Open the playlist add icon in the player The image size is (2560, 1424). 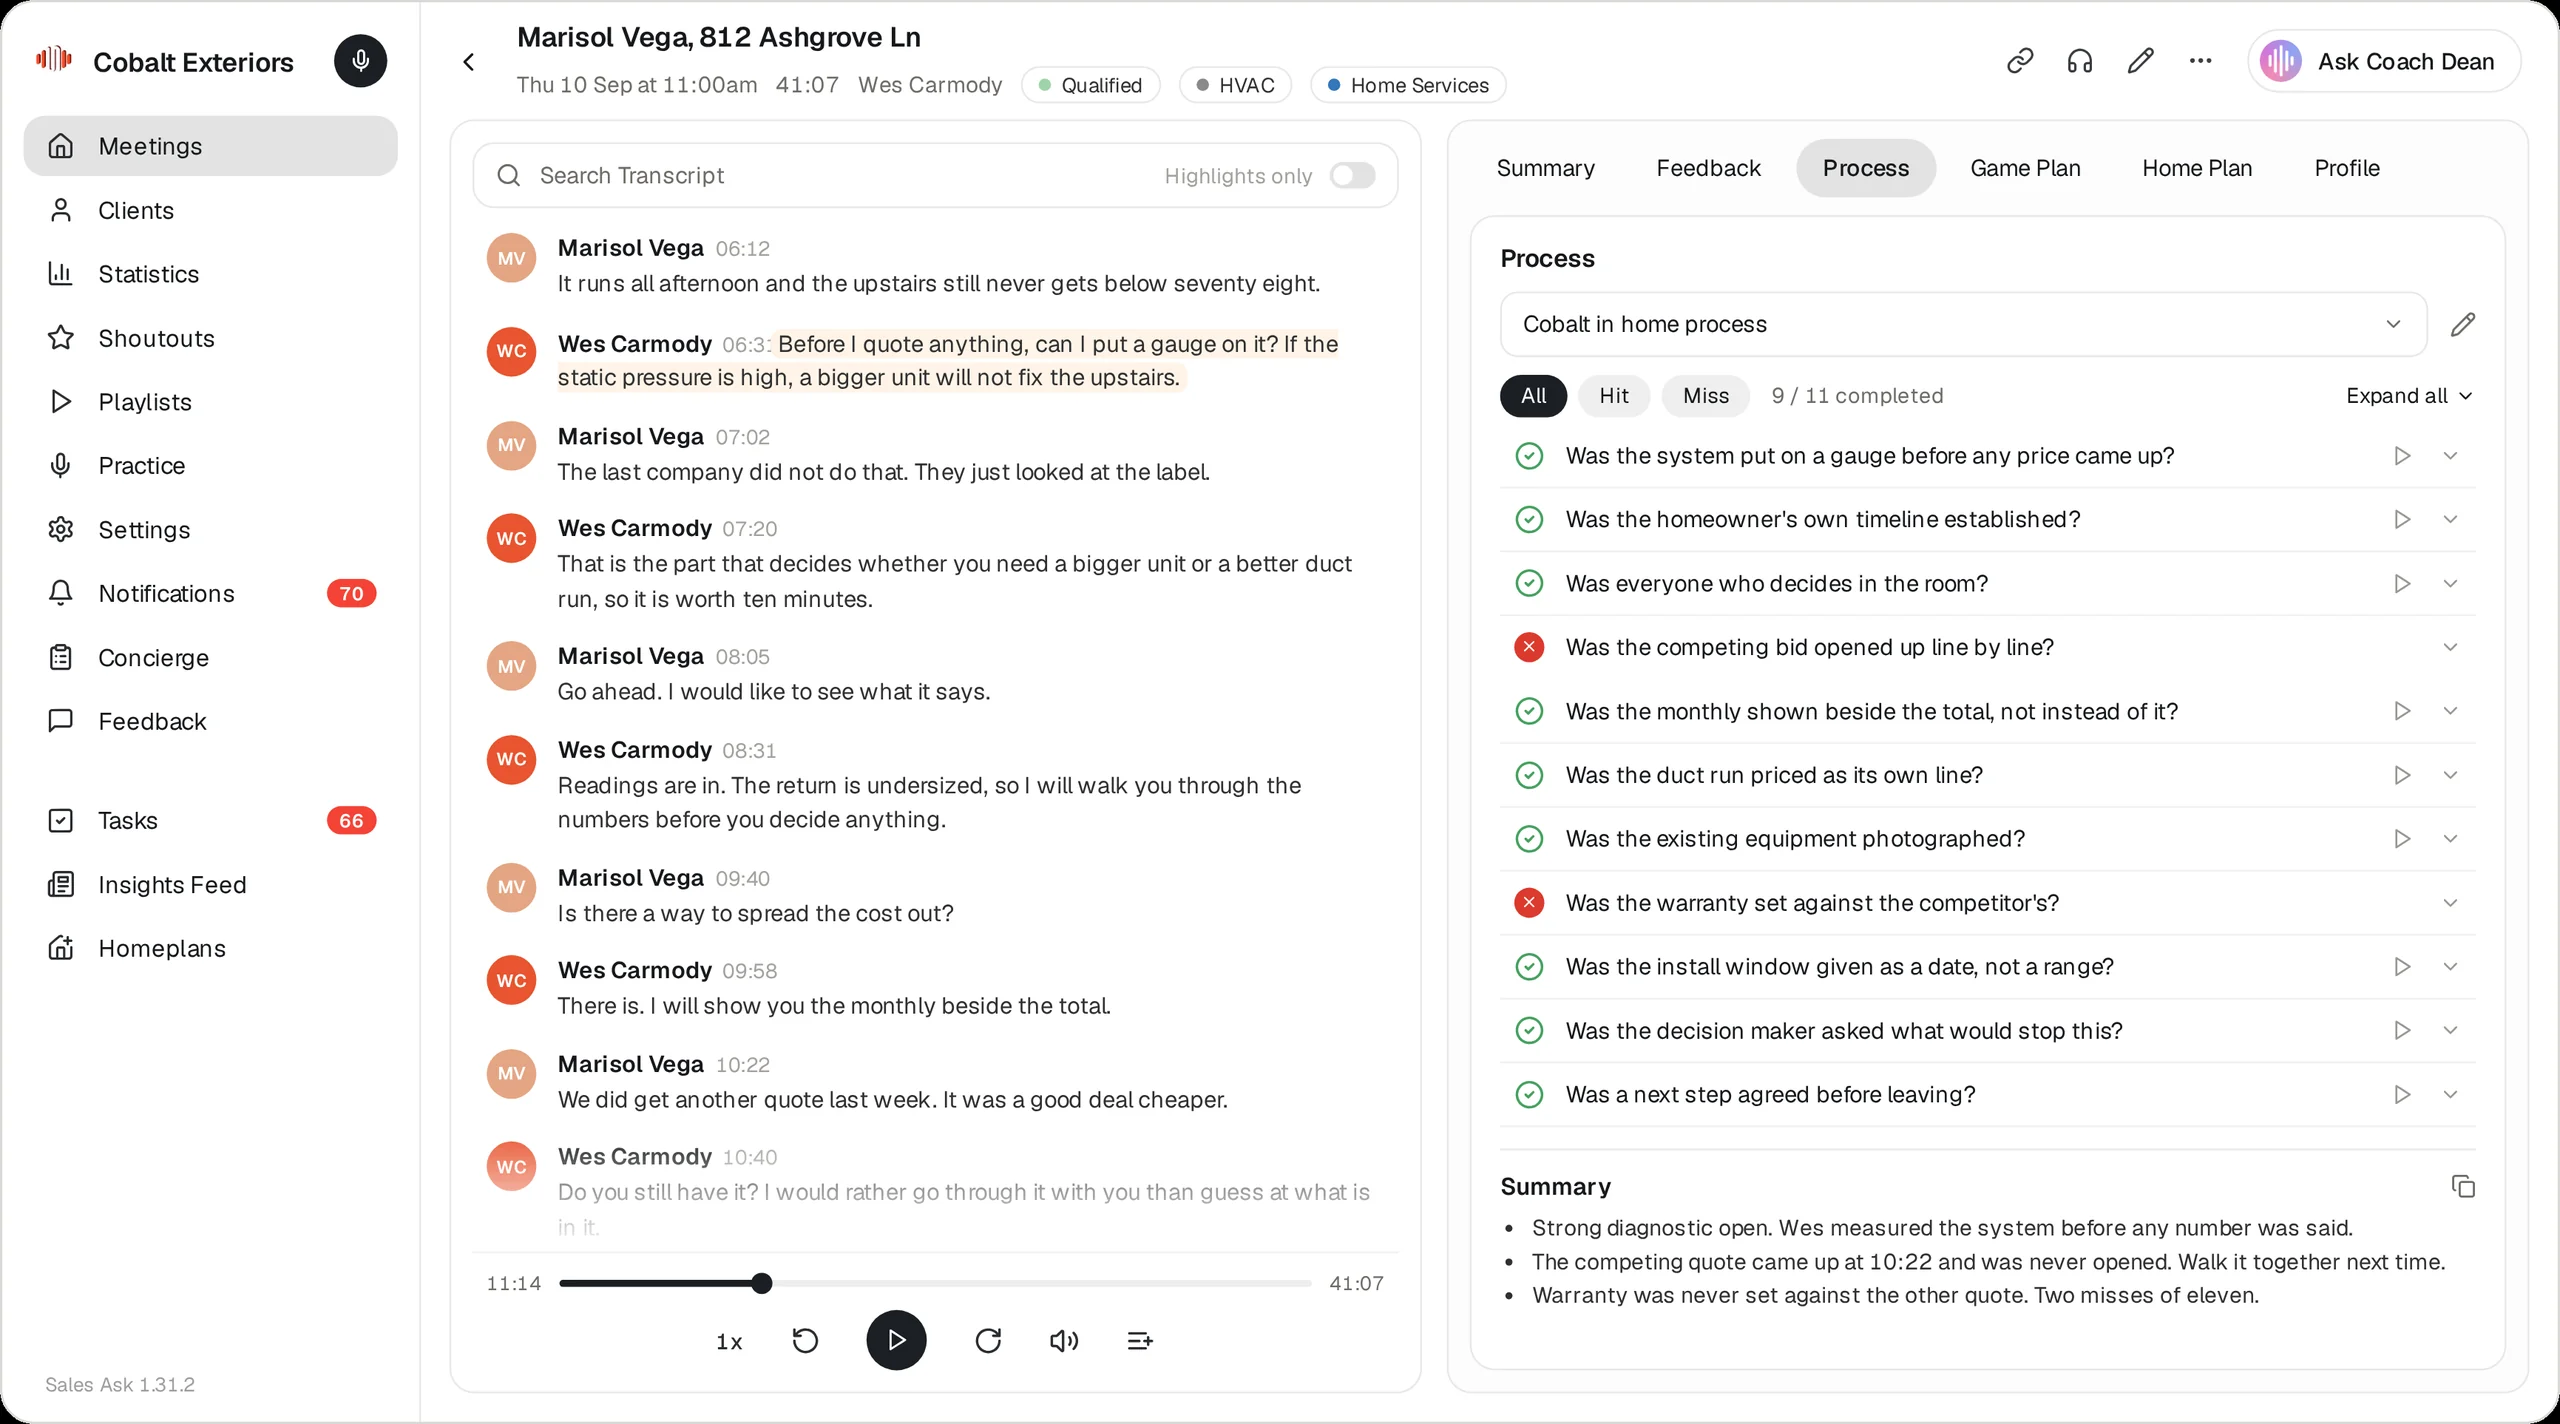pyautogui.click(x=1140, y=1340)
